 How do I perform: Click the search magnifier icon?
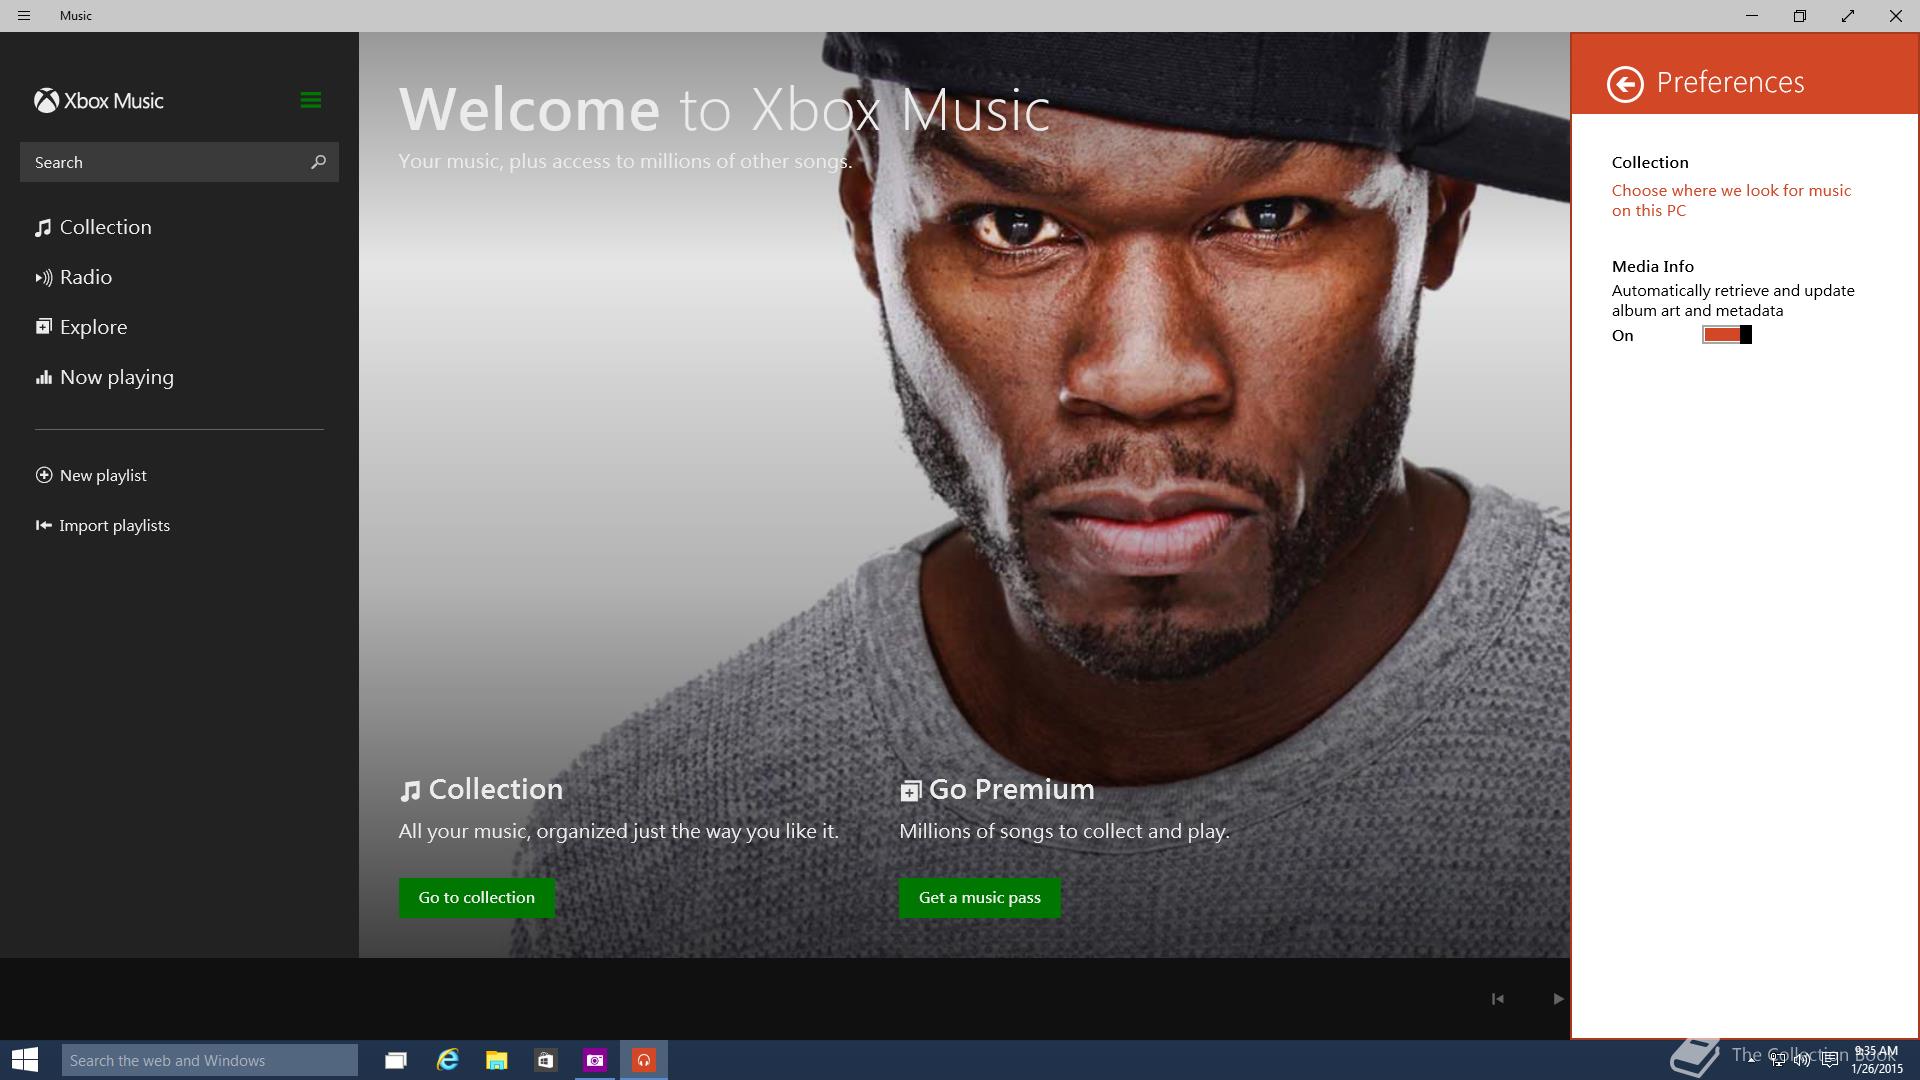tap(318, 162)
